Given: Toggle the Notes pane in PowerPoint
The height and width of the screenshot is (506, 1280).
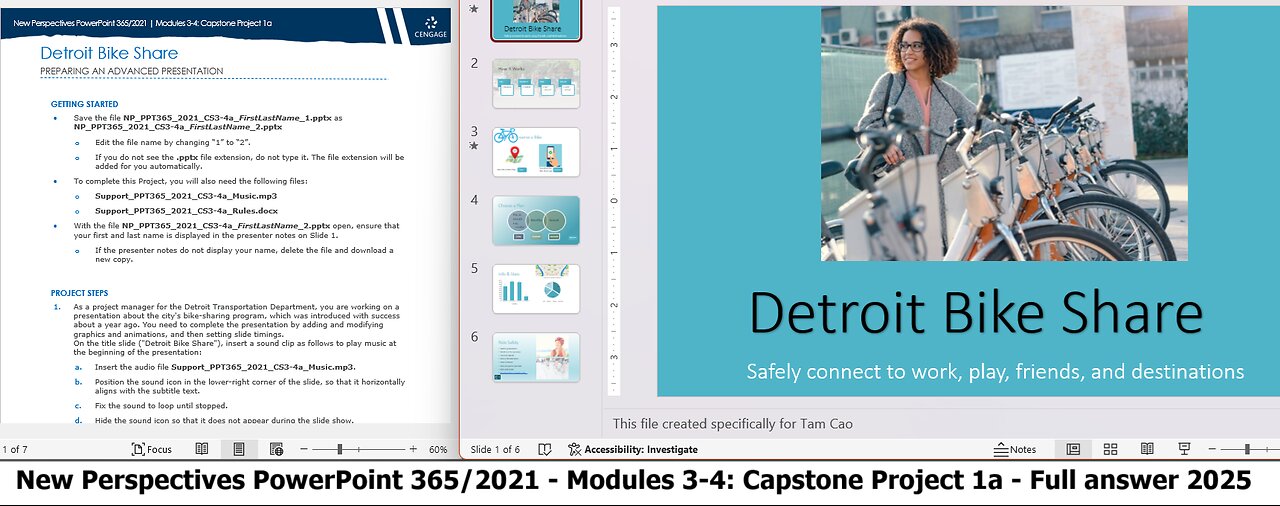Looking at the screenshot, I should pos(1015,450).
